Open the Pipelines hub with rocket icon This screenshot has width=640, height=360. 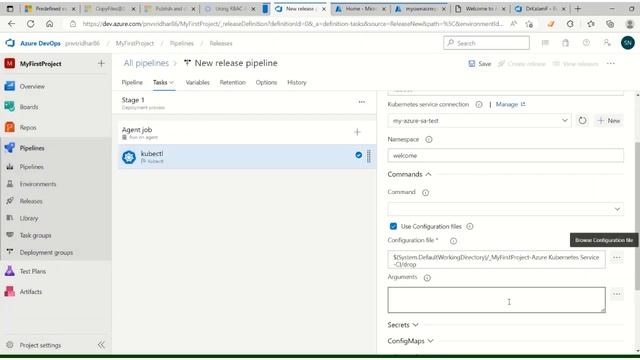click(x=32, y=148)
